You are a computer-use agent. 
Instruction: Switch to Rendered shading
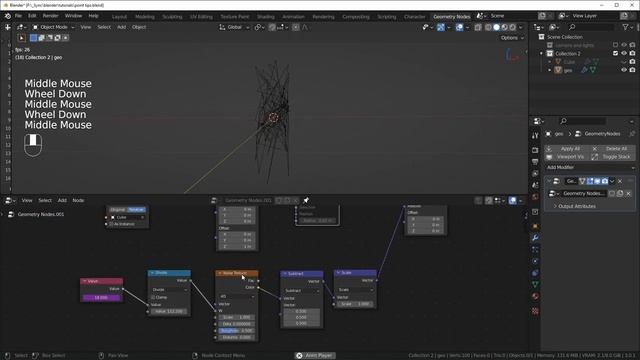512,27
